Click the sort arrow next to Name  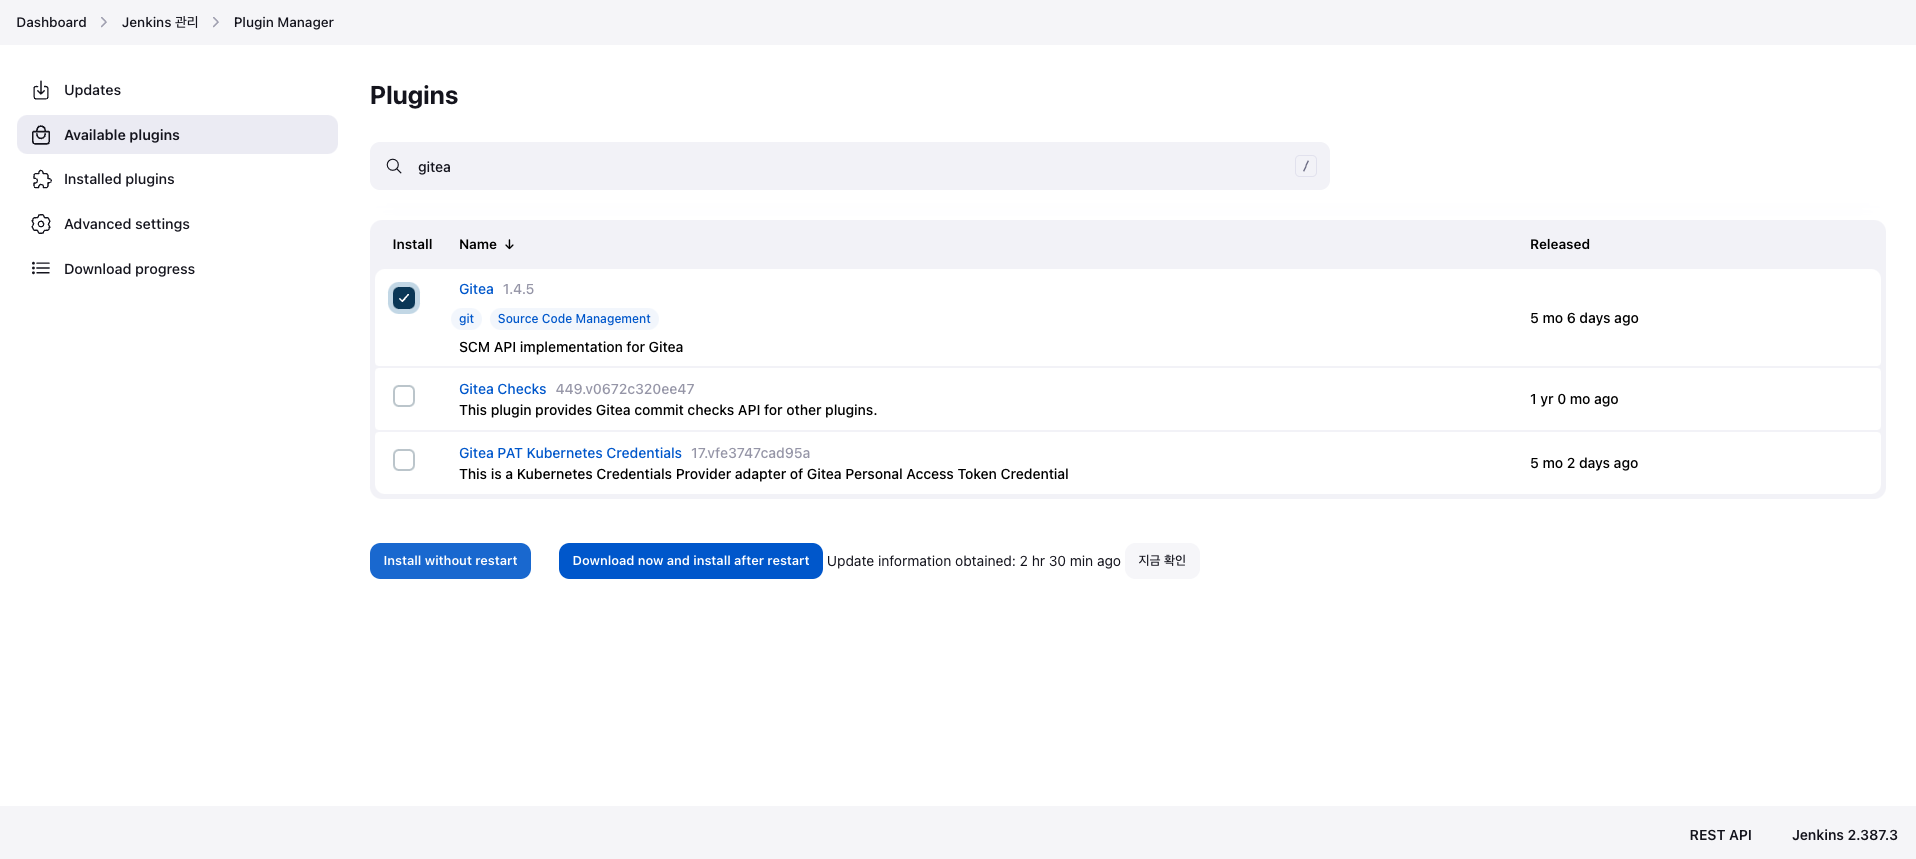pos(509,244)
